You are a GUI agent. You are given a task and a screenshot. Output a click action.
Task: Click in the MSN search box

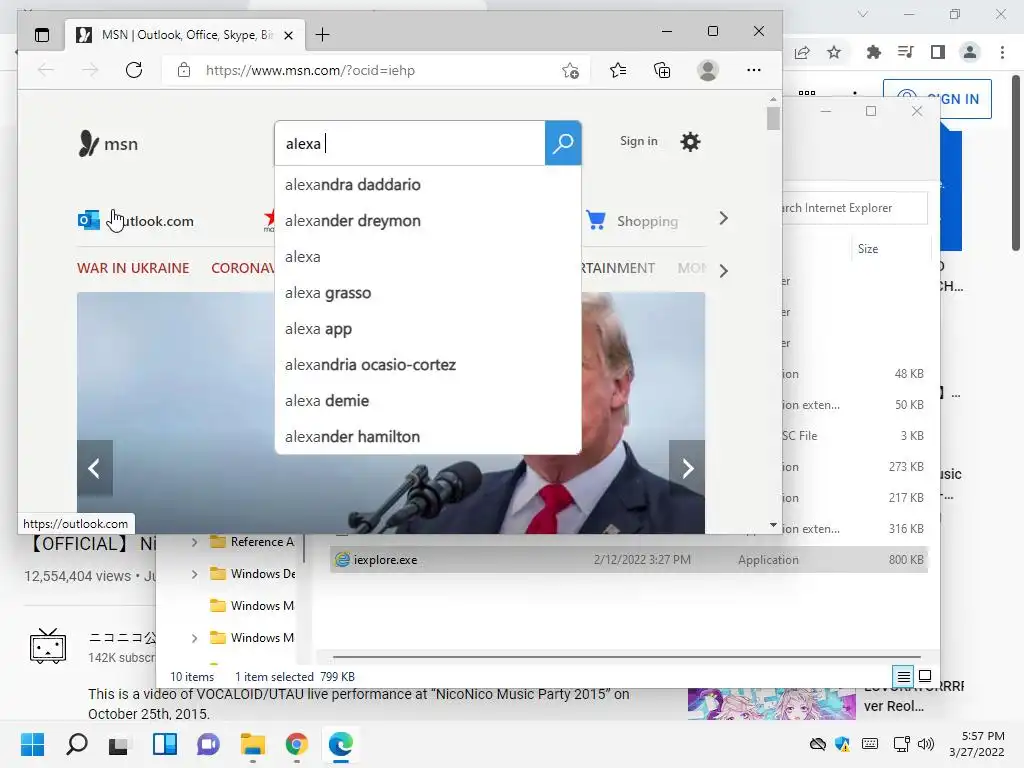[x=410, y=143]
